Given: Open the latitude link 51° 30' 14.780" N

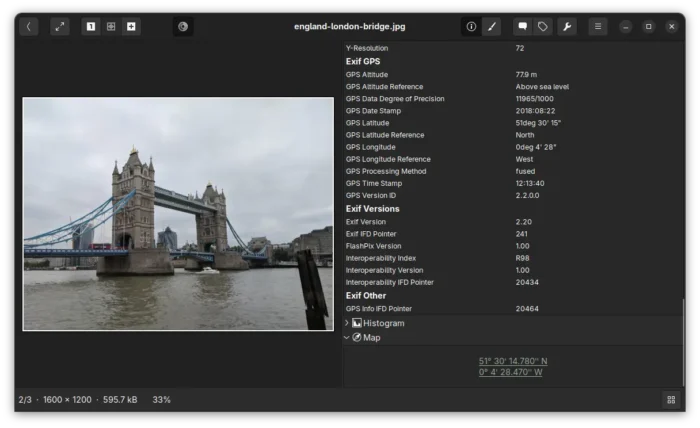Looking at the screenshot, I should tap(513, 361).
